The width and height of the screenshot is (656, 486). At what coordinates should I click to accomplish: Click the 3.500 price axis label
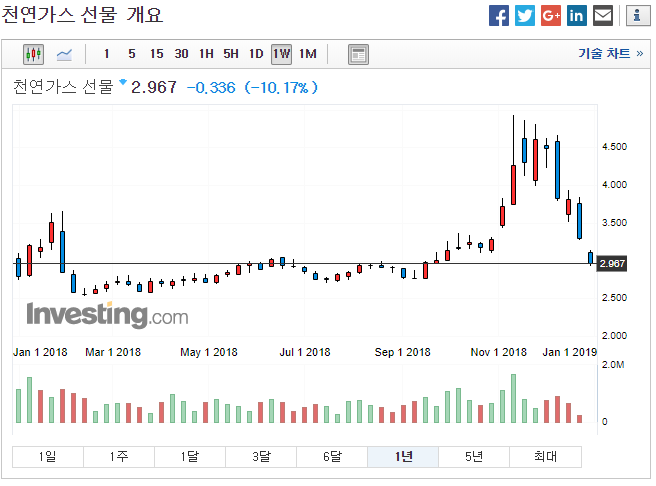(x=614, y=223)
